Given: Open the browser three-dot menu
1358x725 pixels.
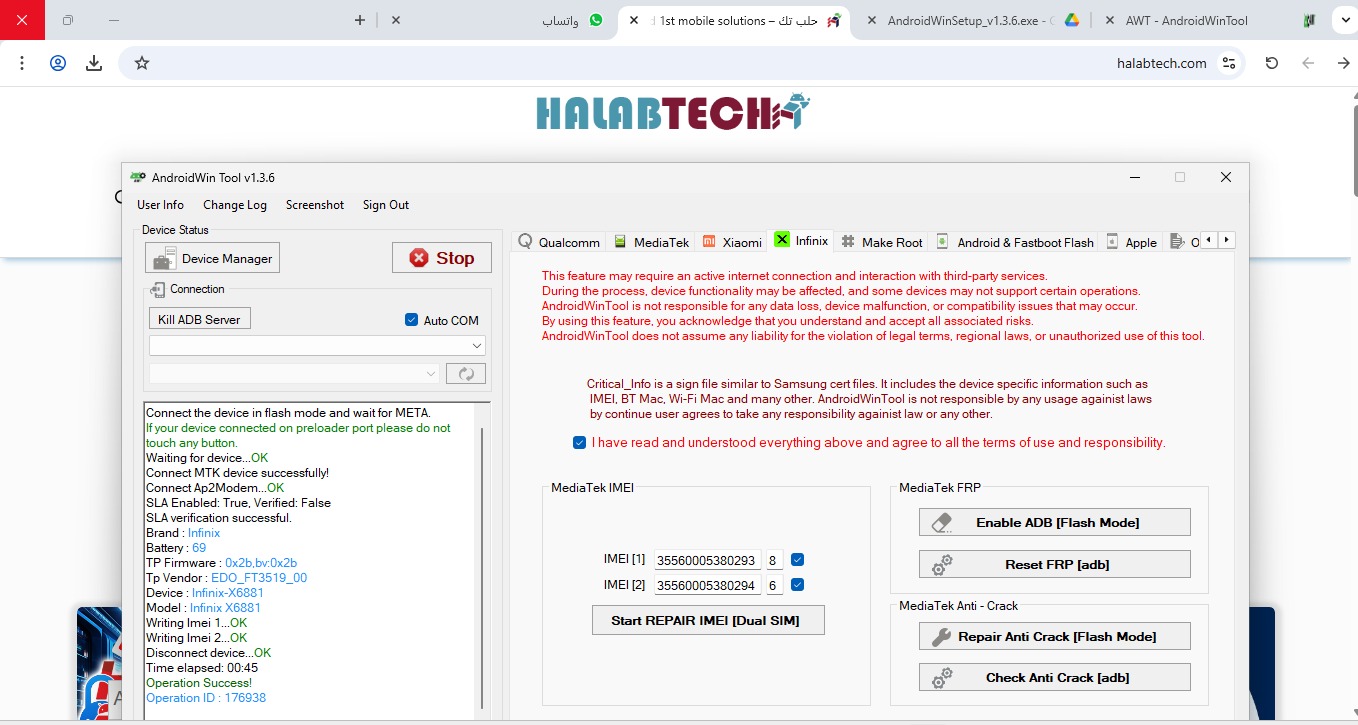Looking at the screenshot, I should (x=22, y=63).
